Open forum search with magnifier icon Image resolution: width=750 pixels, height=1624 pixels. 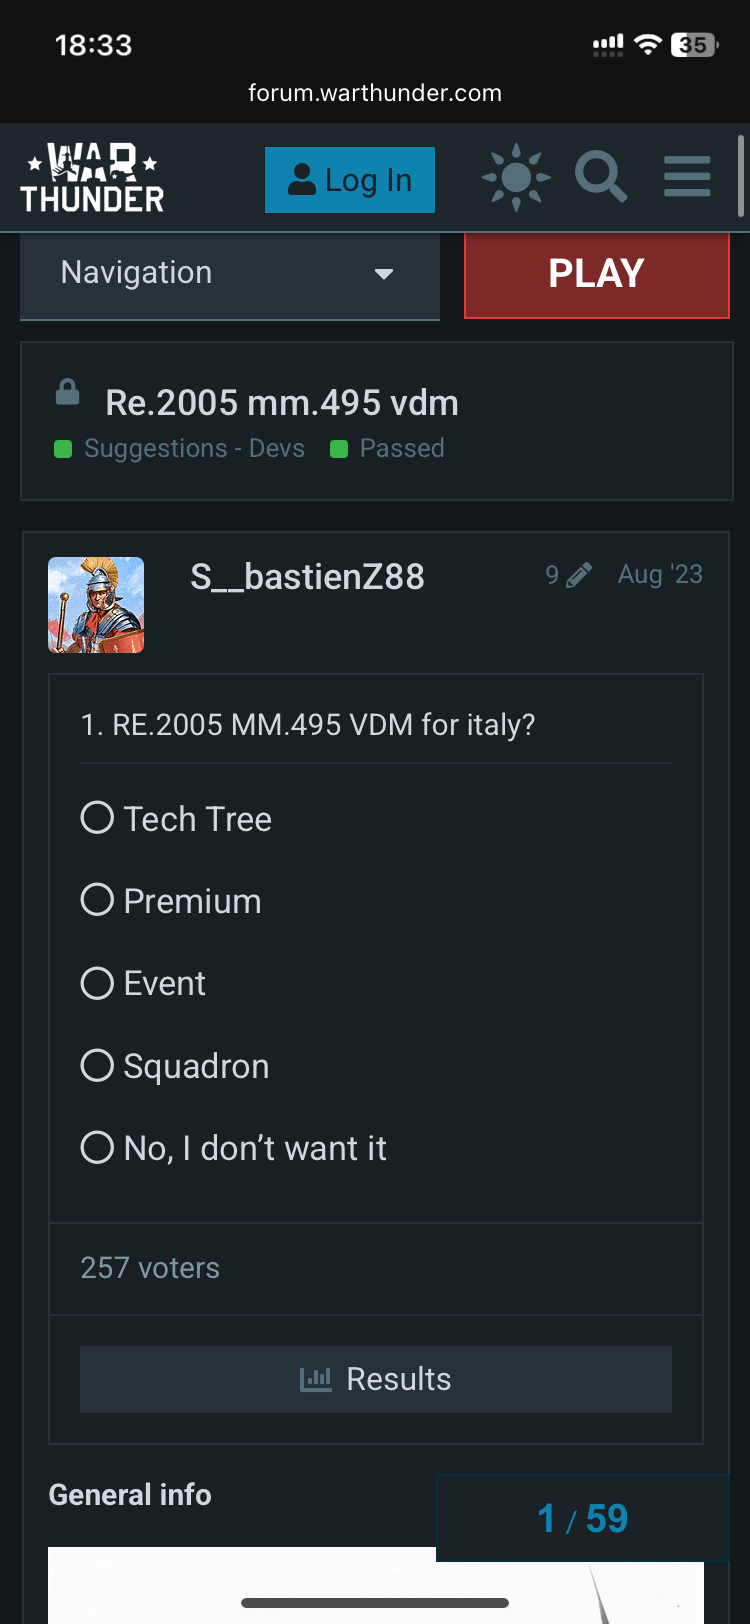(x=601, y=178)
